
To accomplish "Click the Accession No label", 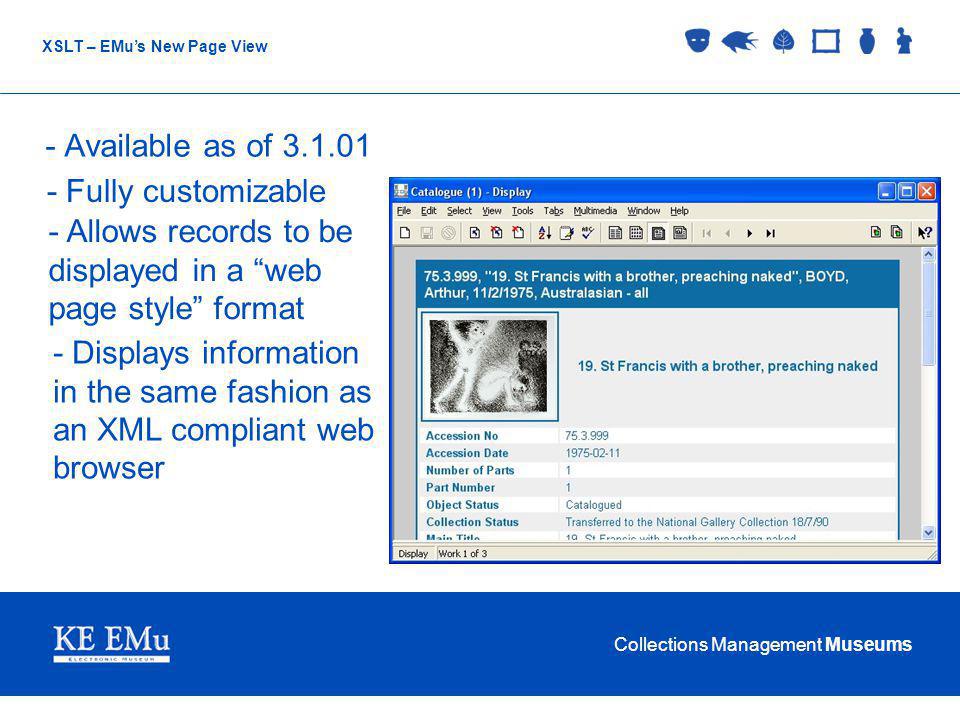I will (x=462, y=436).
